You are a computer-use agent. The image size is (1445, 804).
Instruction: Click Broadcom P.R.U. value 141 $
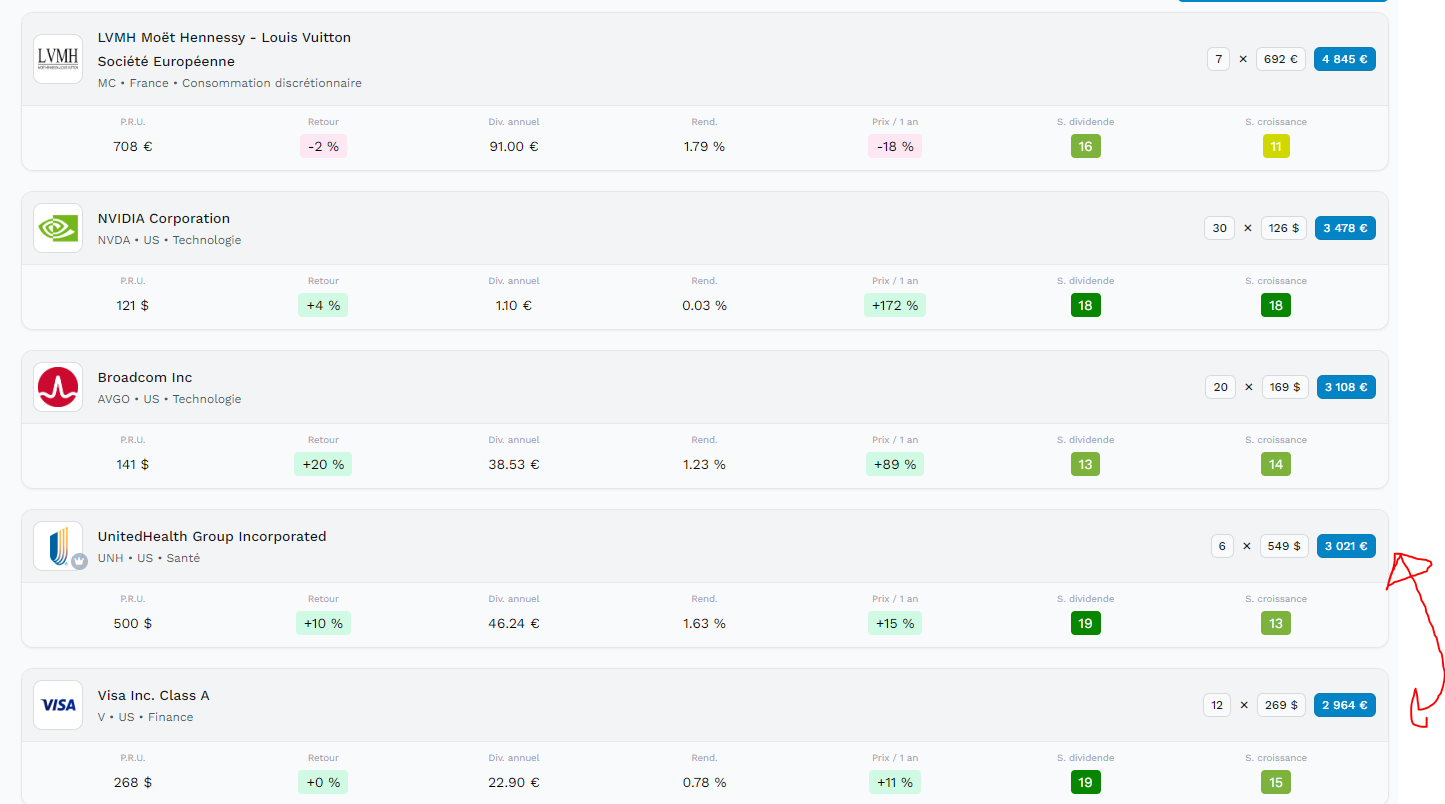click(133, 464)
